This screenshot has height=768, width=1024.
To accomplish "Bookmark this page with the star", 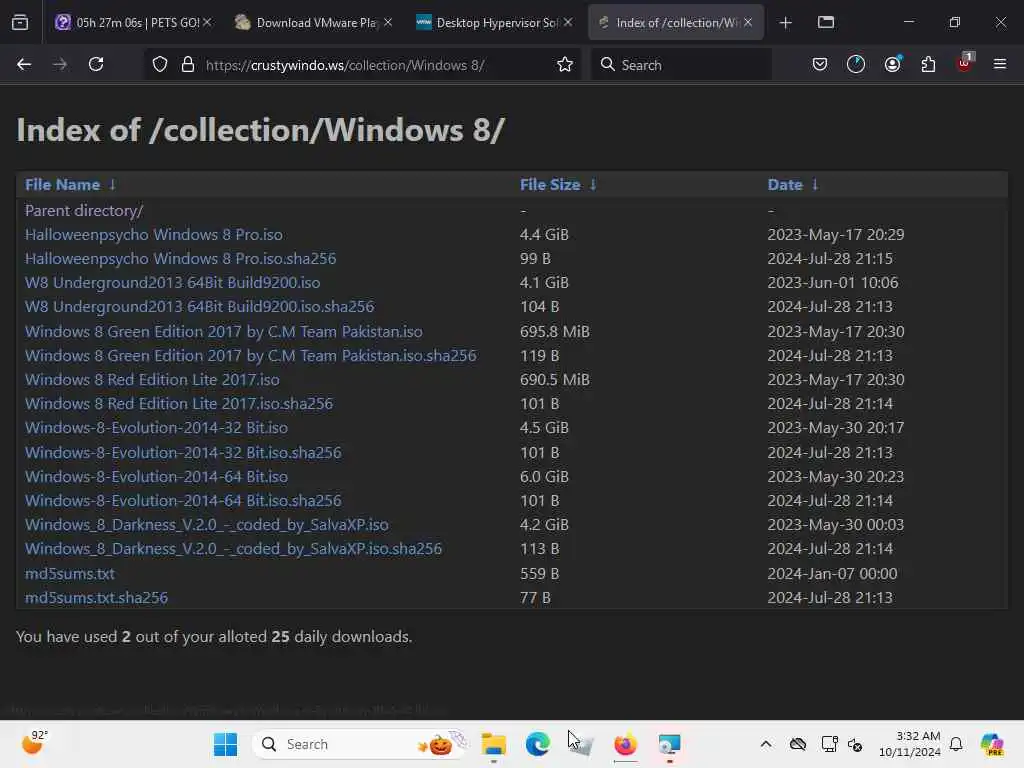I will point(565,65).
